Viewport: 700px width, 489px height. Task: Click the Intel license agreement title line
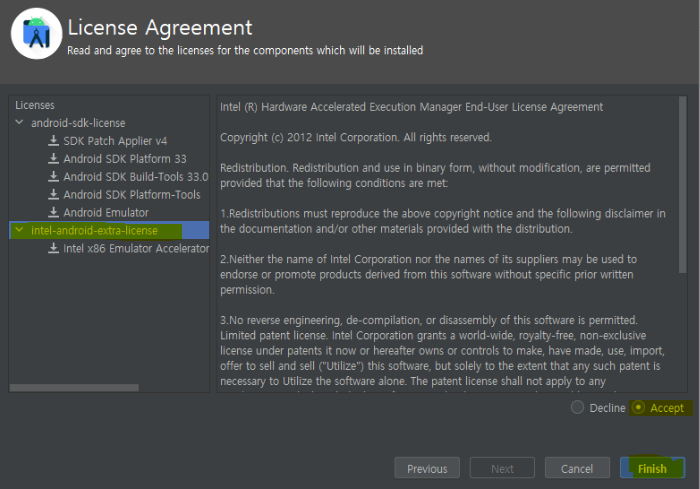(x=411, y=107)
